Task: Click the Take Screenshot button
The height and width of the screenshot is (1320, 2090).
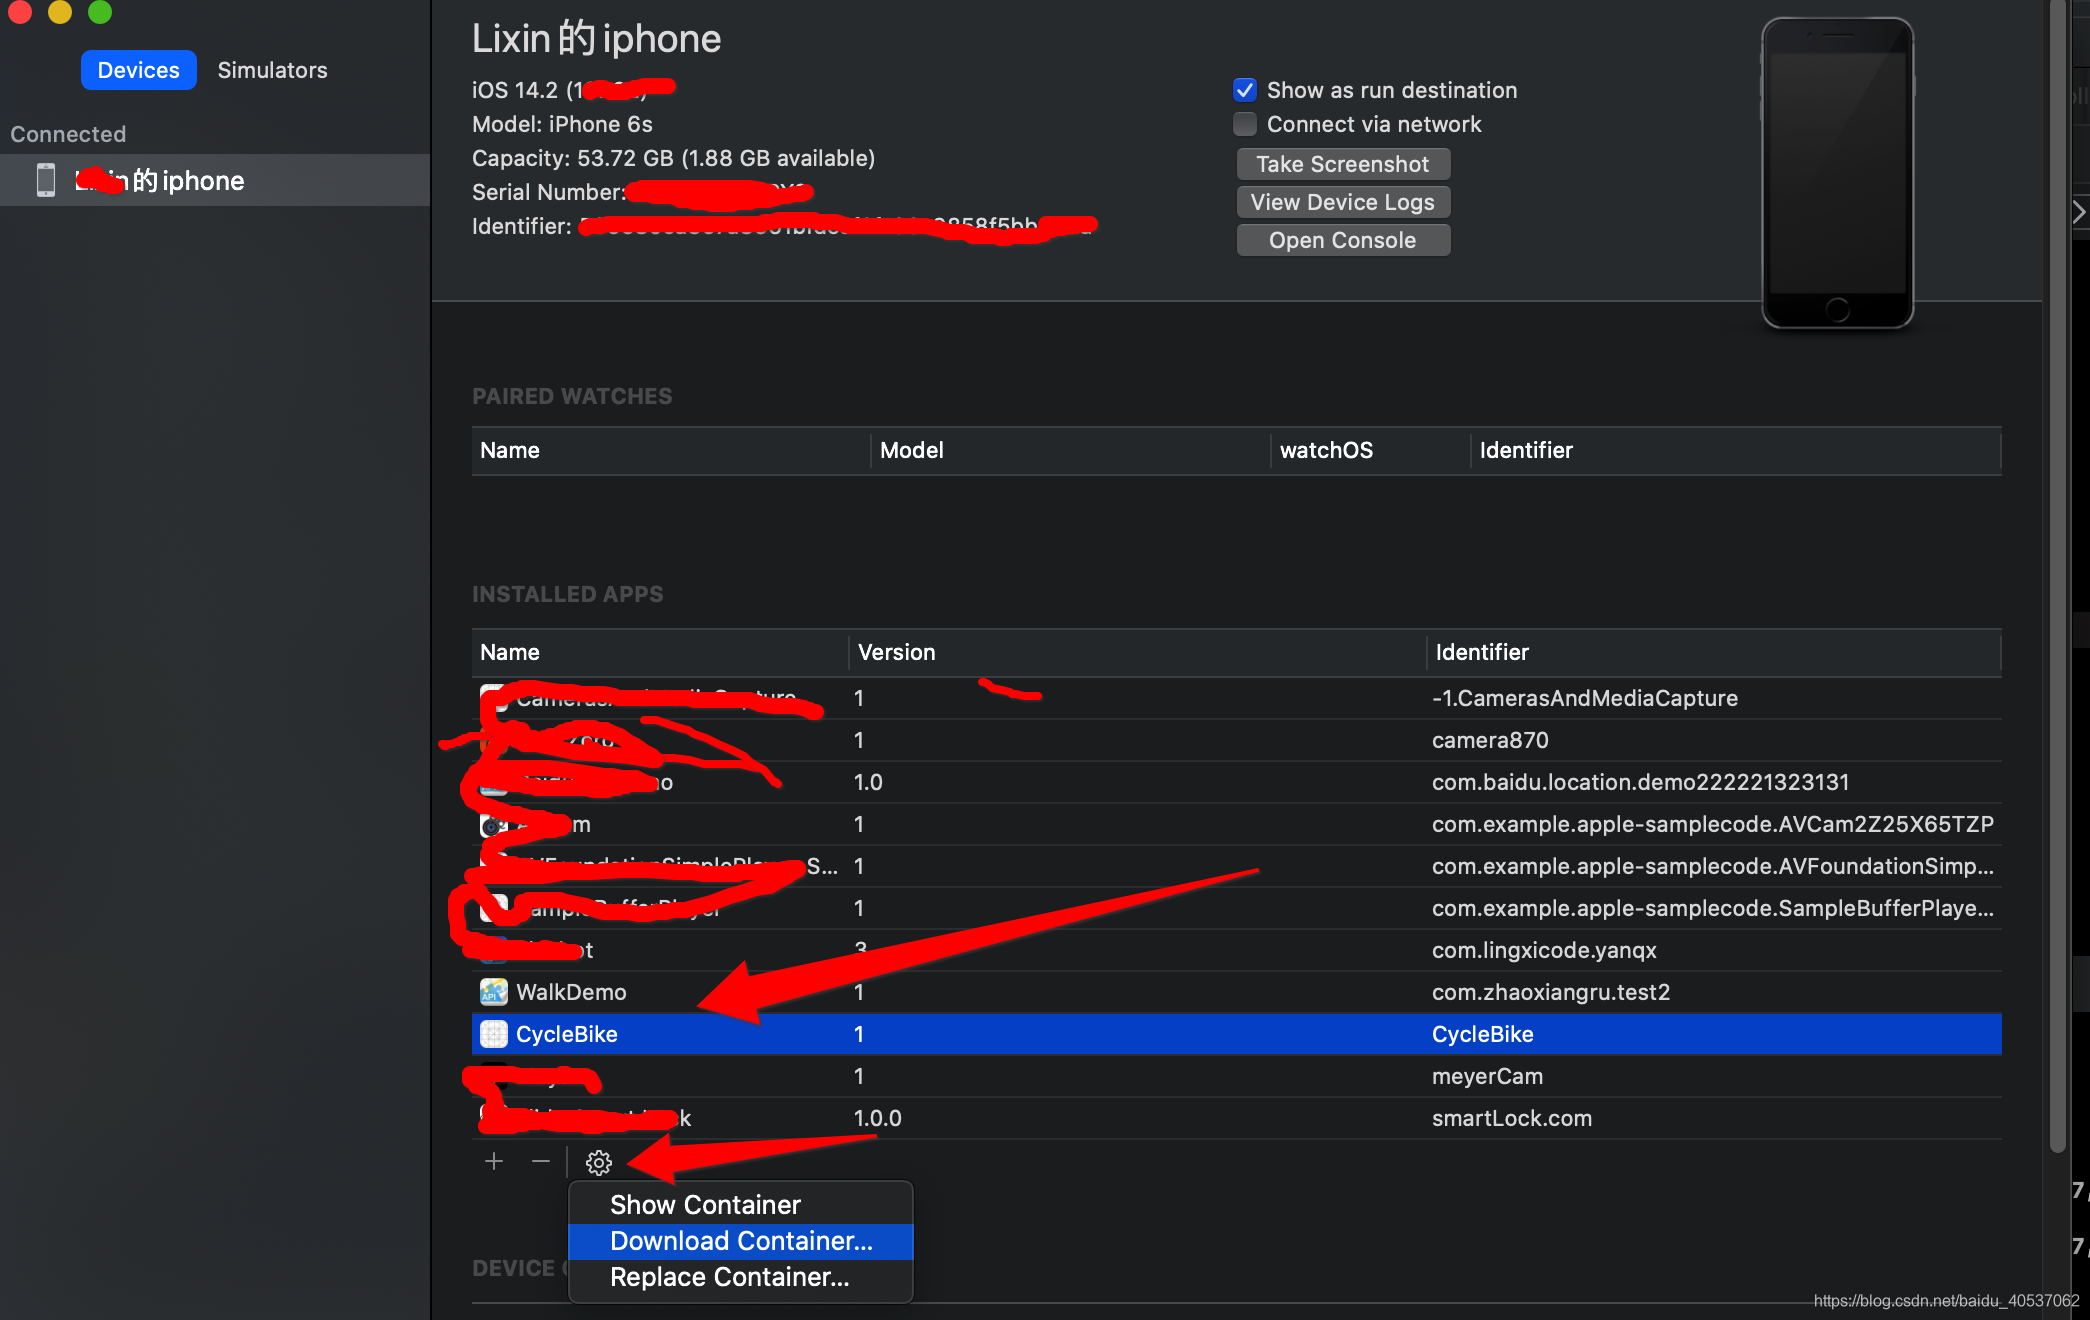Action: point(1343,164)
